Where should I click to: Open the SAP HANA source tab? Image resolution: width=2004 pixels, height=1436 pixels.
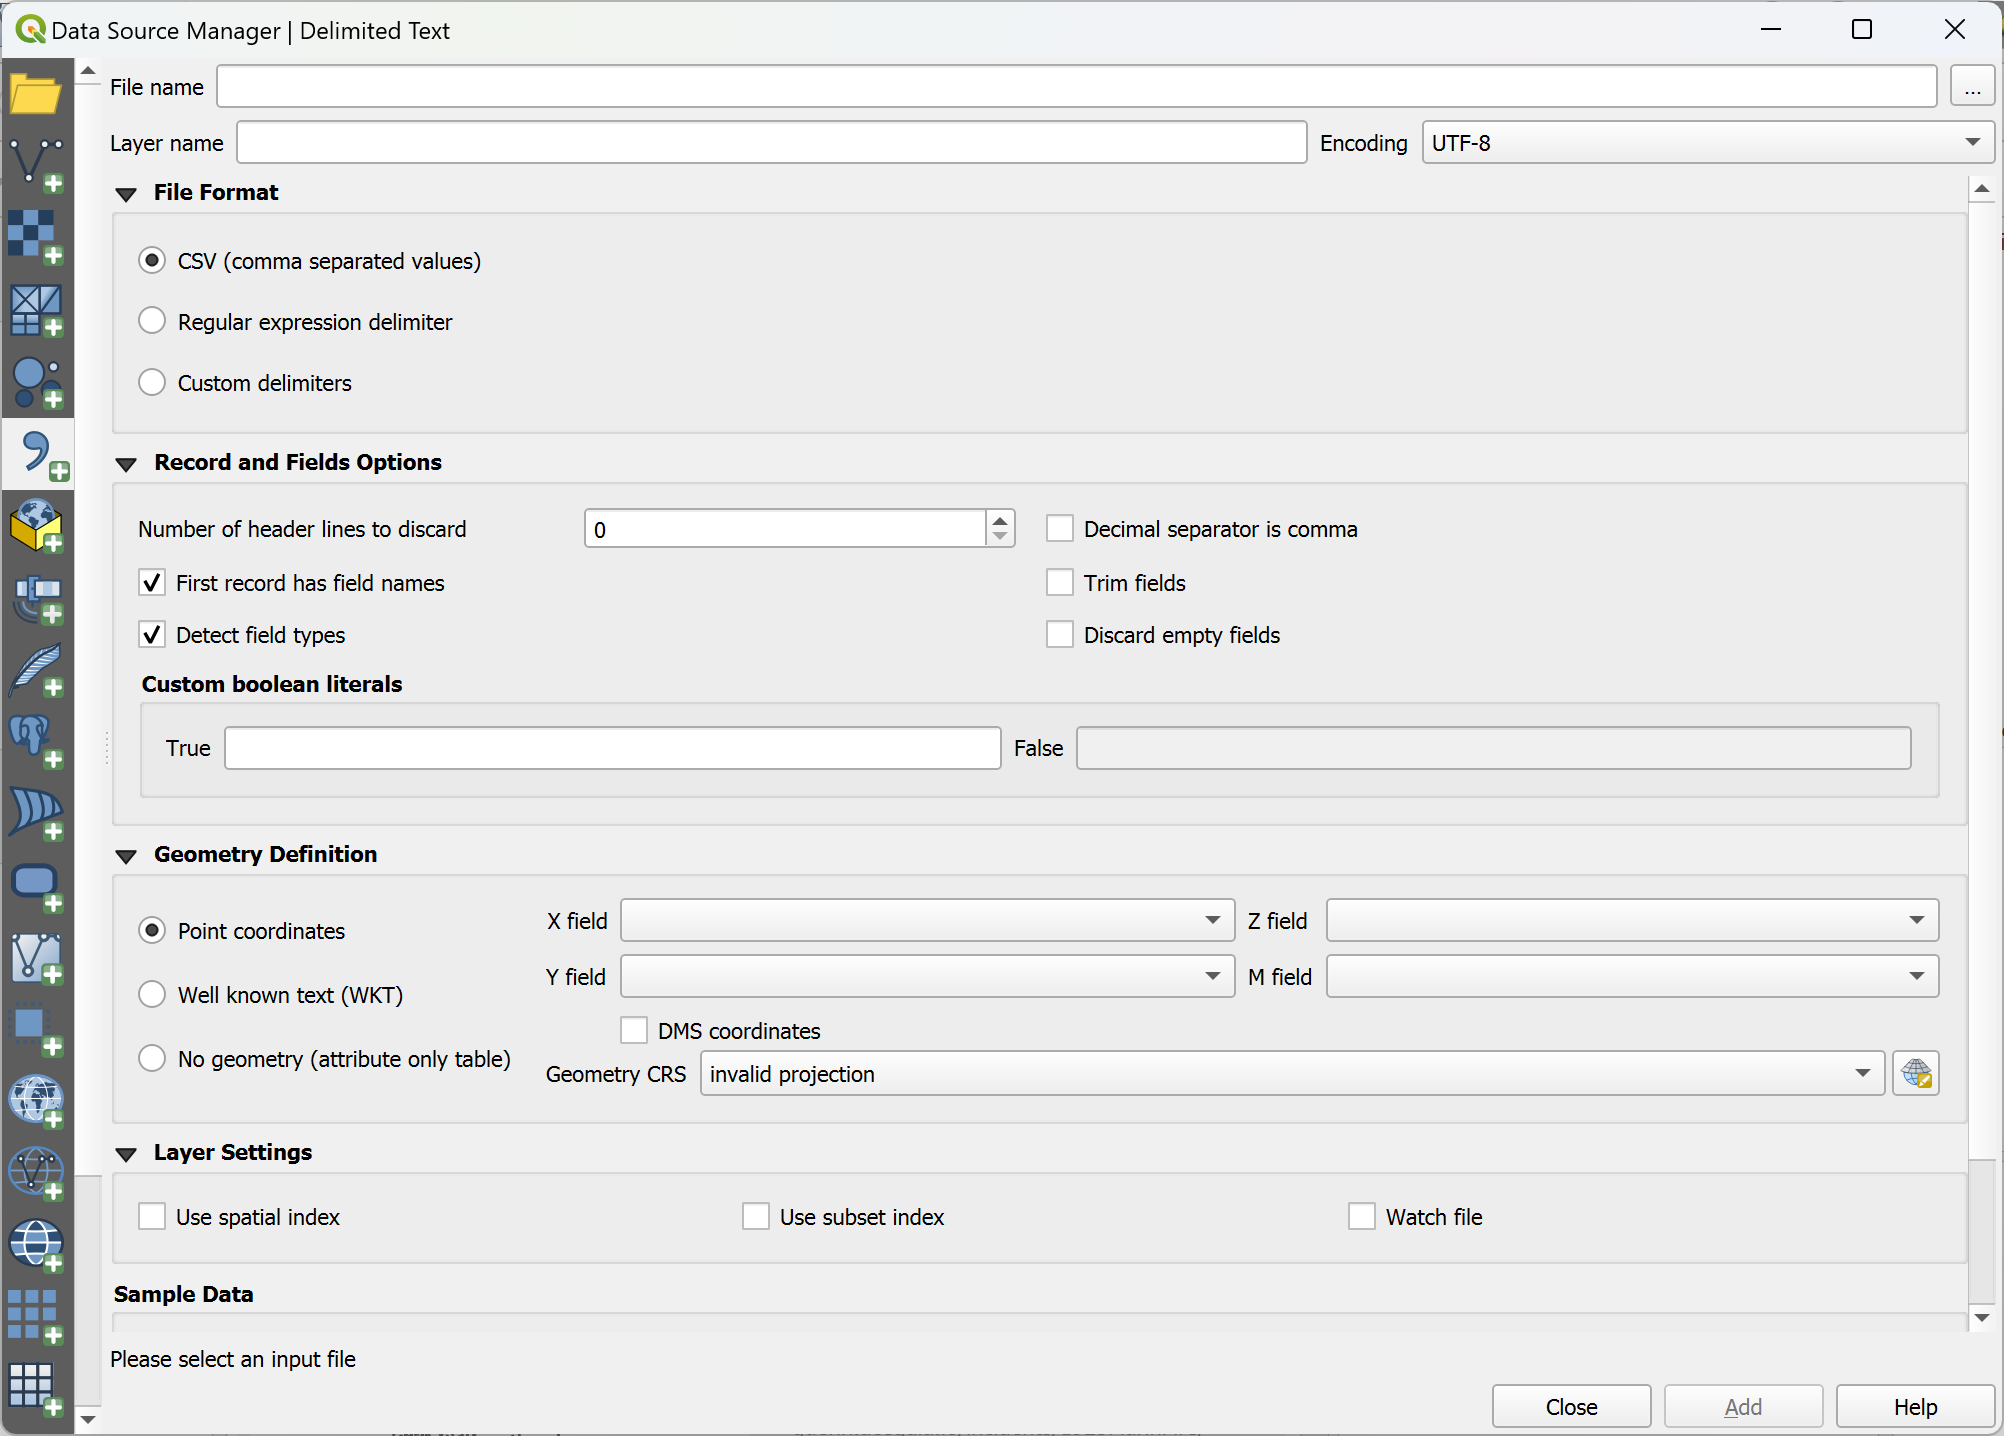37,1030
